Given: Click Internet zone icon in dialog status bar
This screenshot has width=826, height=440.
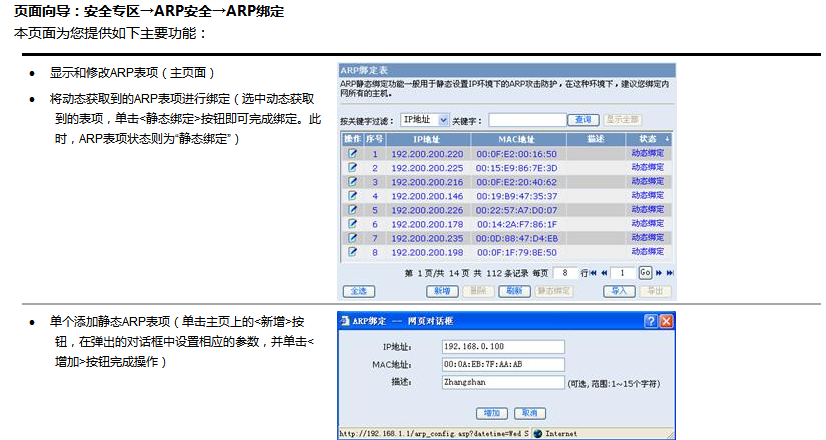Looking at the screenshot, I should pyautogui.click(x=537, y=434).
